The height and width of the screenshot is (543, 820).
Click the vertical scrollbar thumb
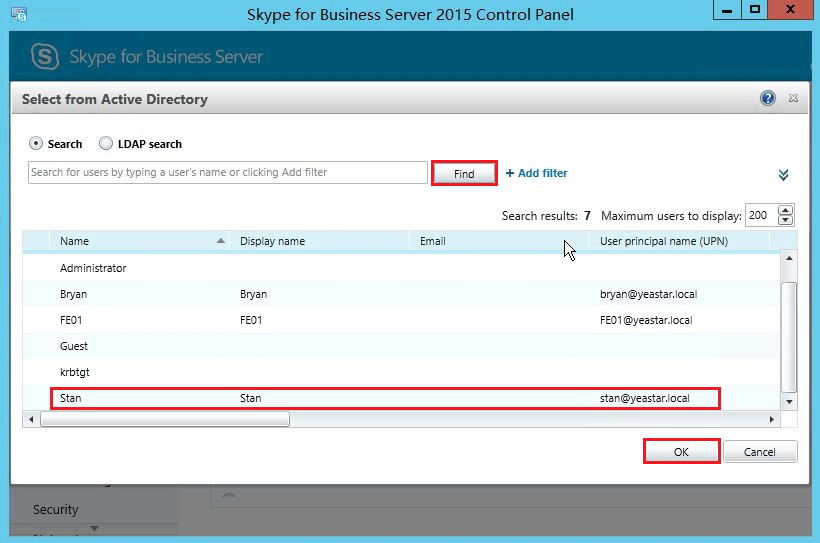point(789,337)
